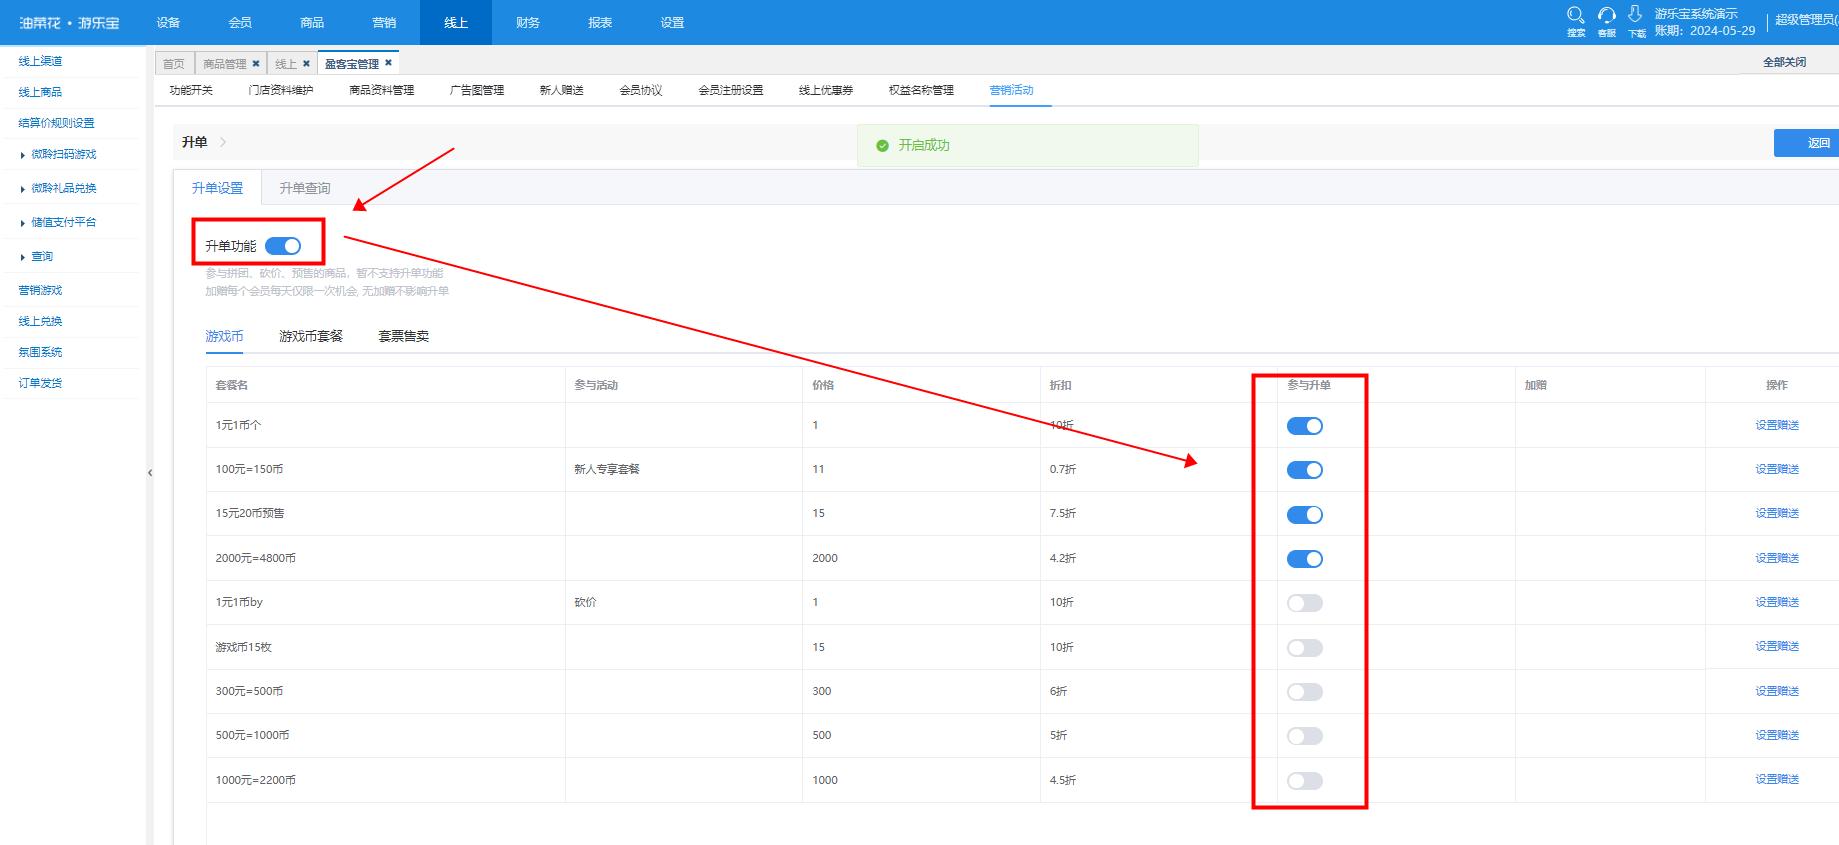Click 设置赠送 for 1元1币个
Viewport: 1839px width, 845px height.
click(1777, 425)
